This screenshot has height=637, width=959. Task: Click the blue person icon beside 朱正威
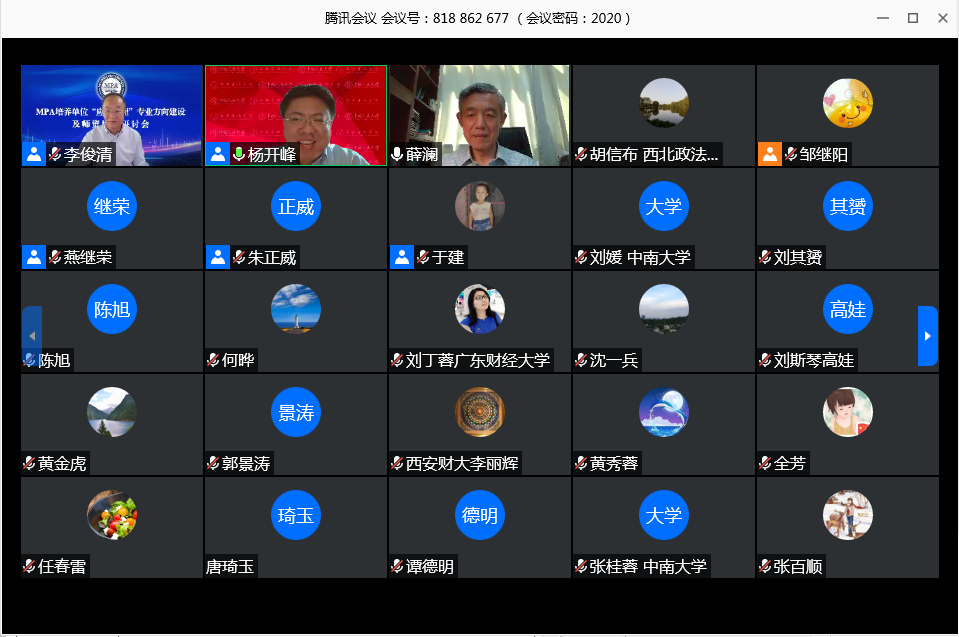click(x=218, y=258)
